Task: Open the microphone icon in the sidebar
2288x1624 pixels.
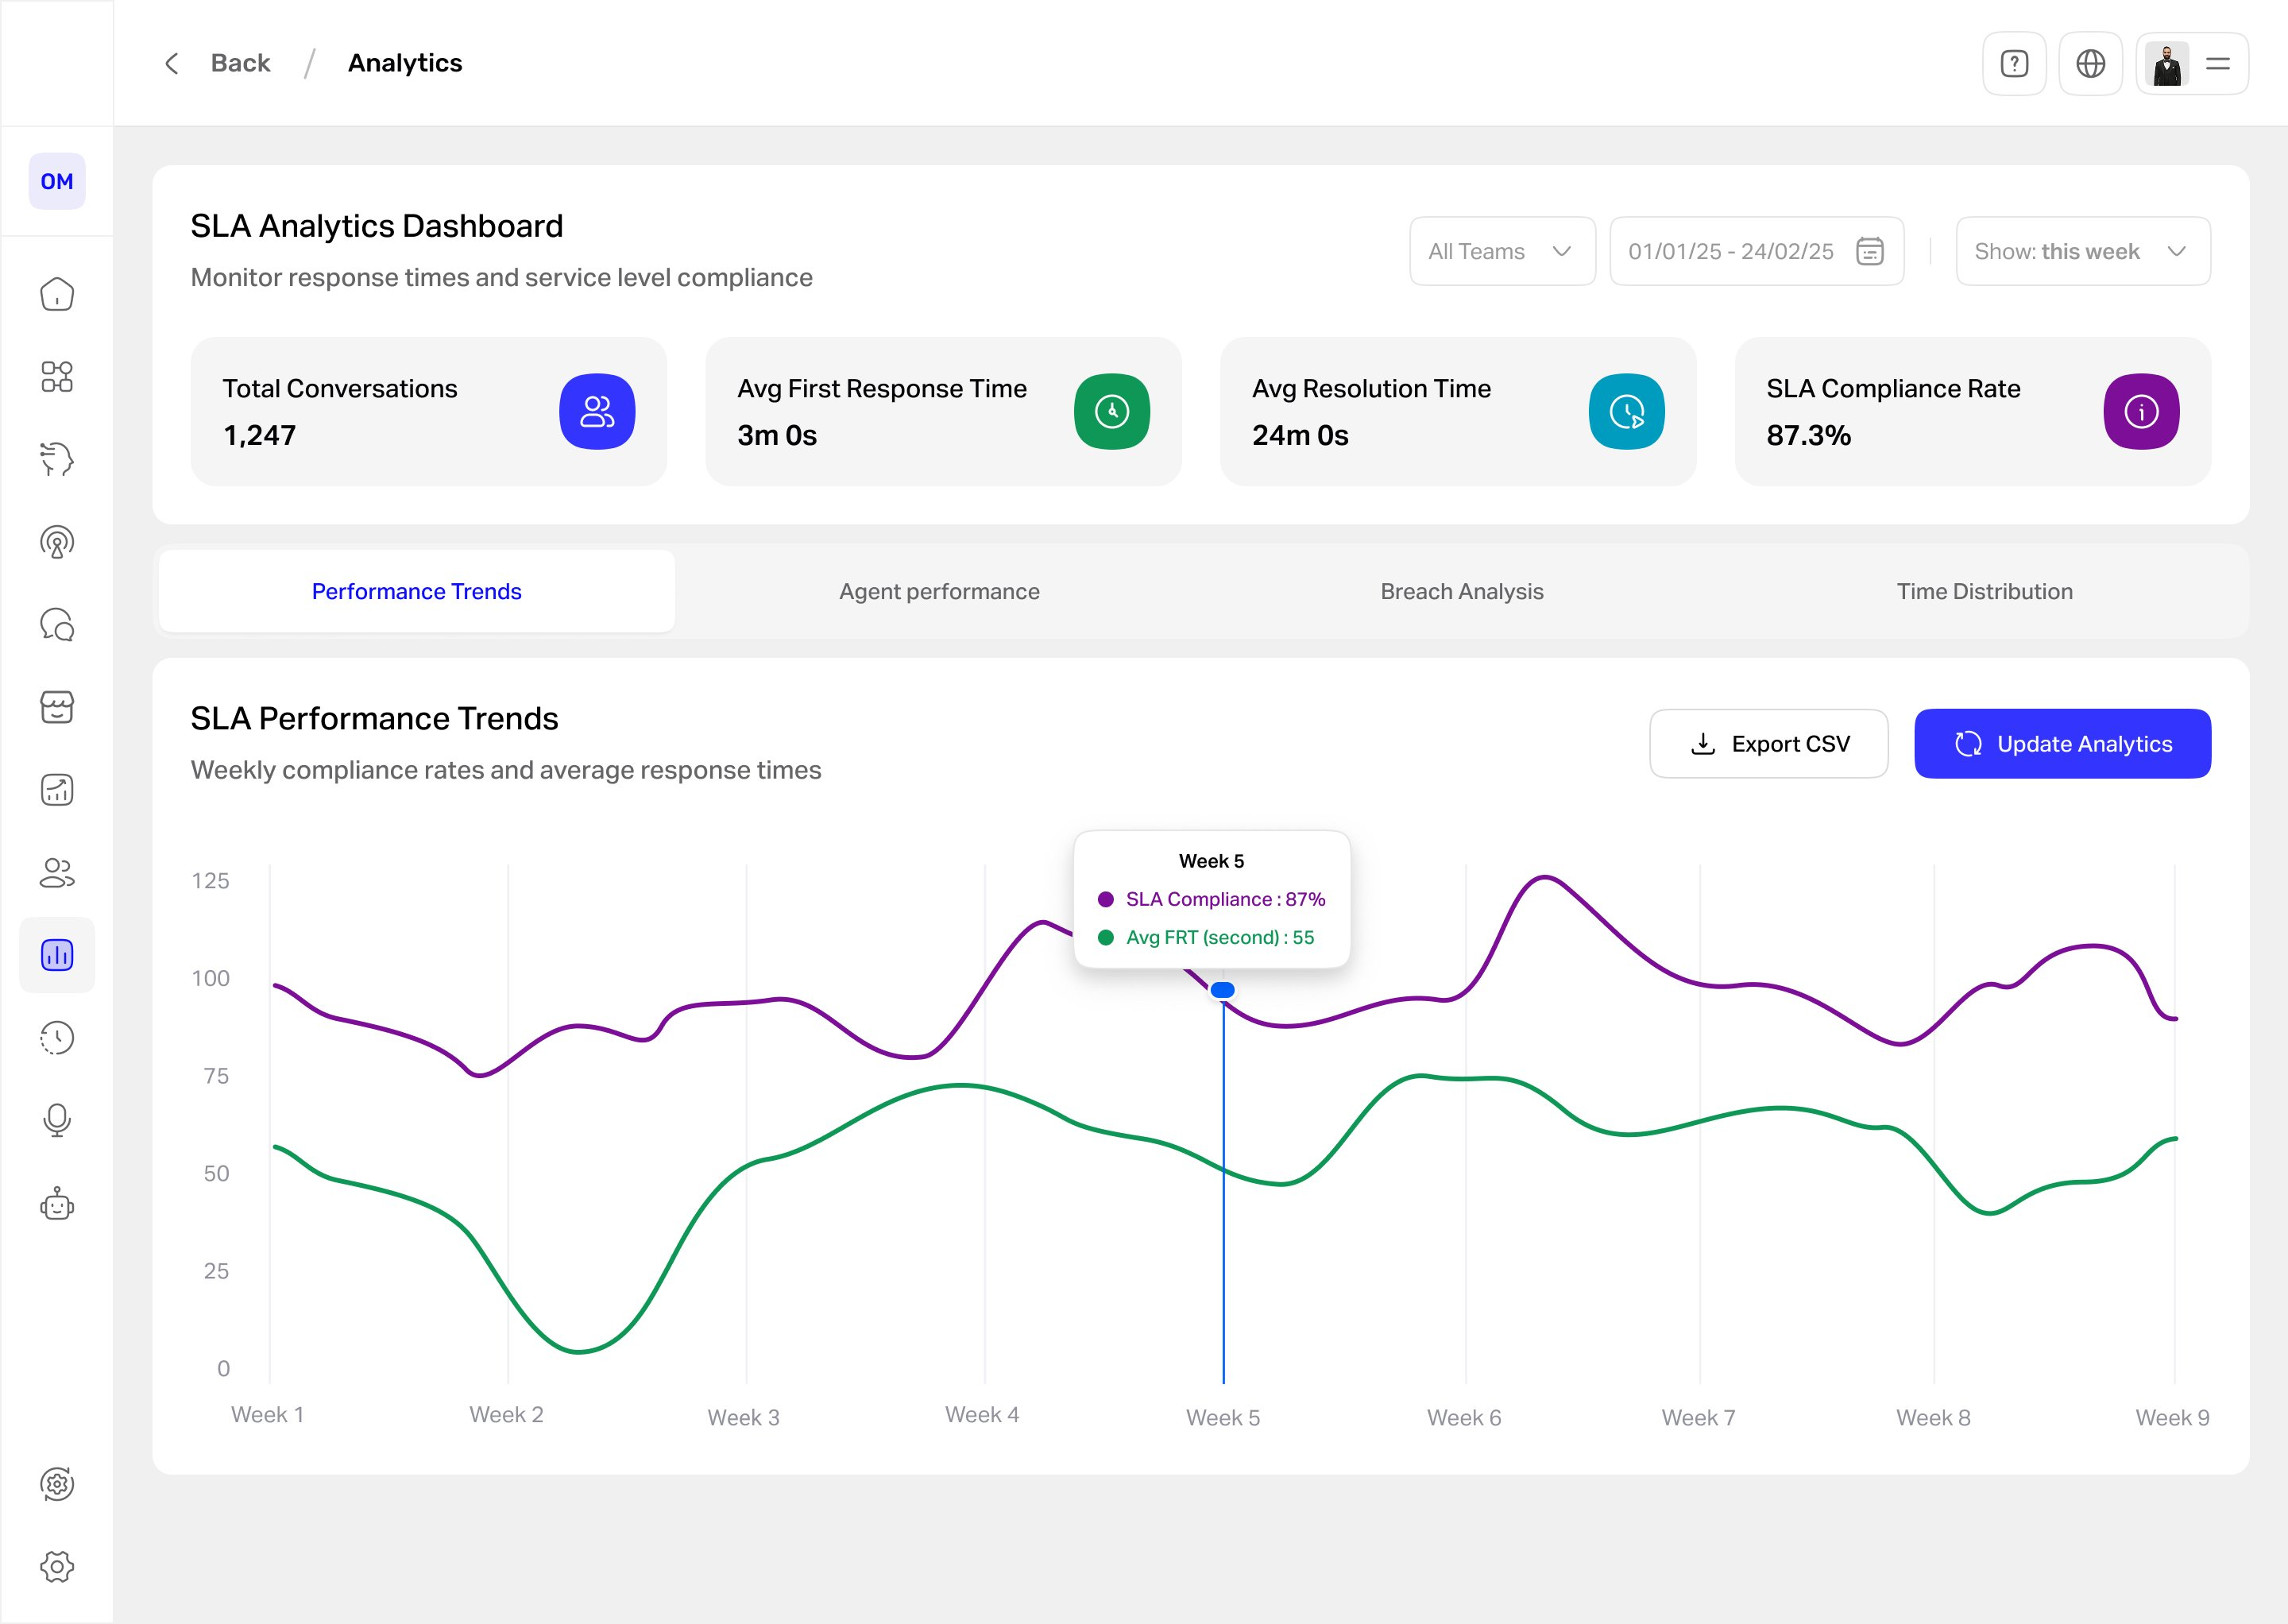Action: pyautogui.click(x=57, y=1121)
